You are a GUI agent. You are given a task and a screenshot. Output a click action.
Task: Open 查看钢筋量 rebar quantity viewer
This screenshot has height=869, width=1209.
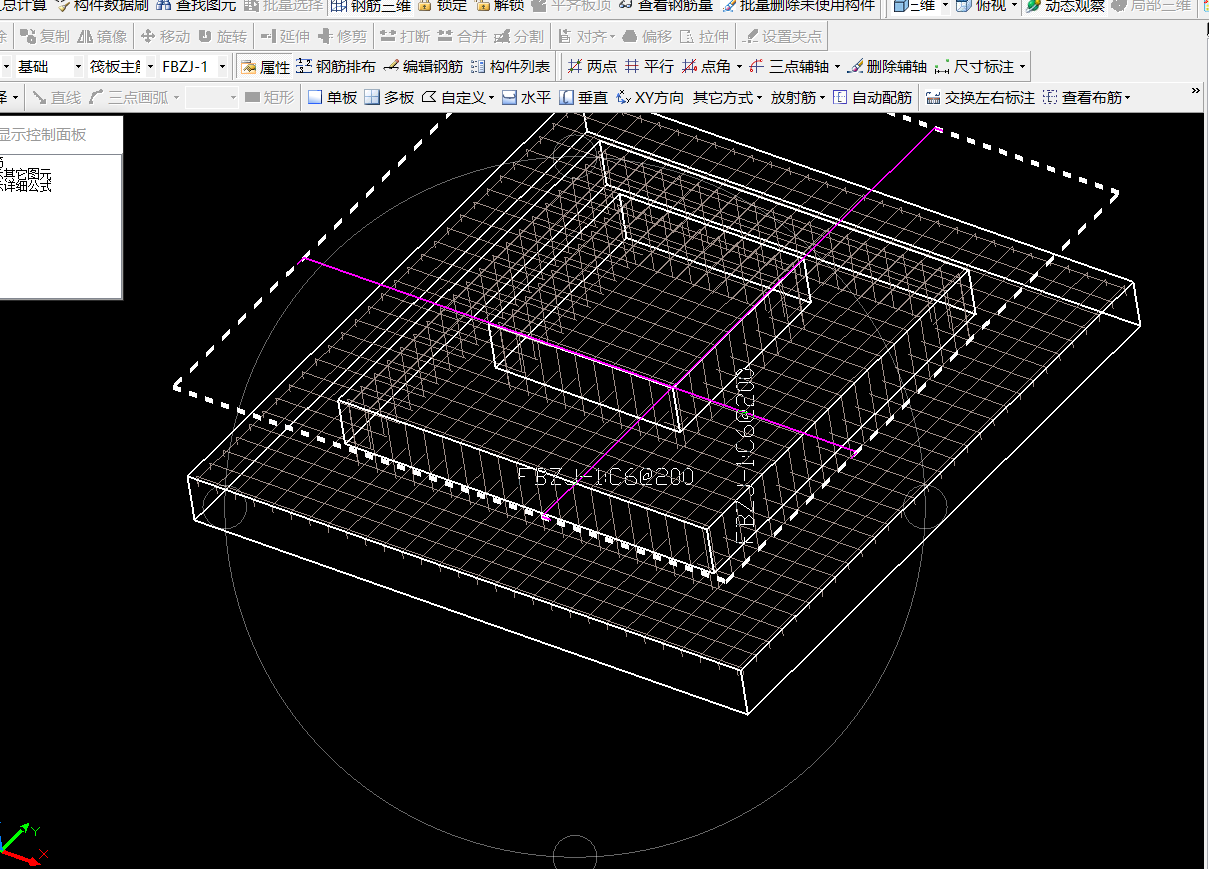[x=665, y=5]
